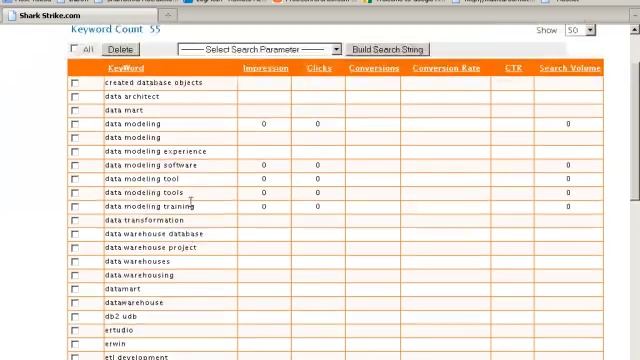This screenshot has width=640, height=360.
Task: Check the data modeling tools row
Action: click(x=75, y=193)
